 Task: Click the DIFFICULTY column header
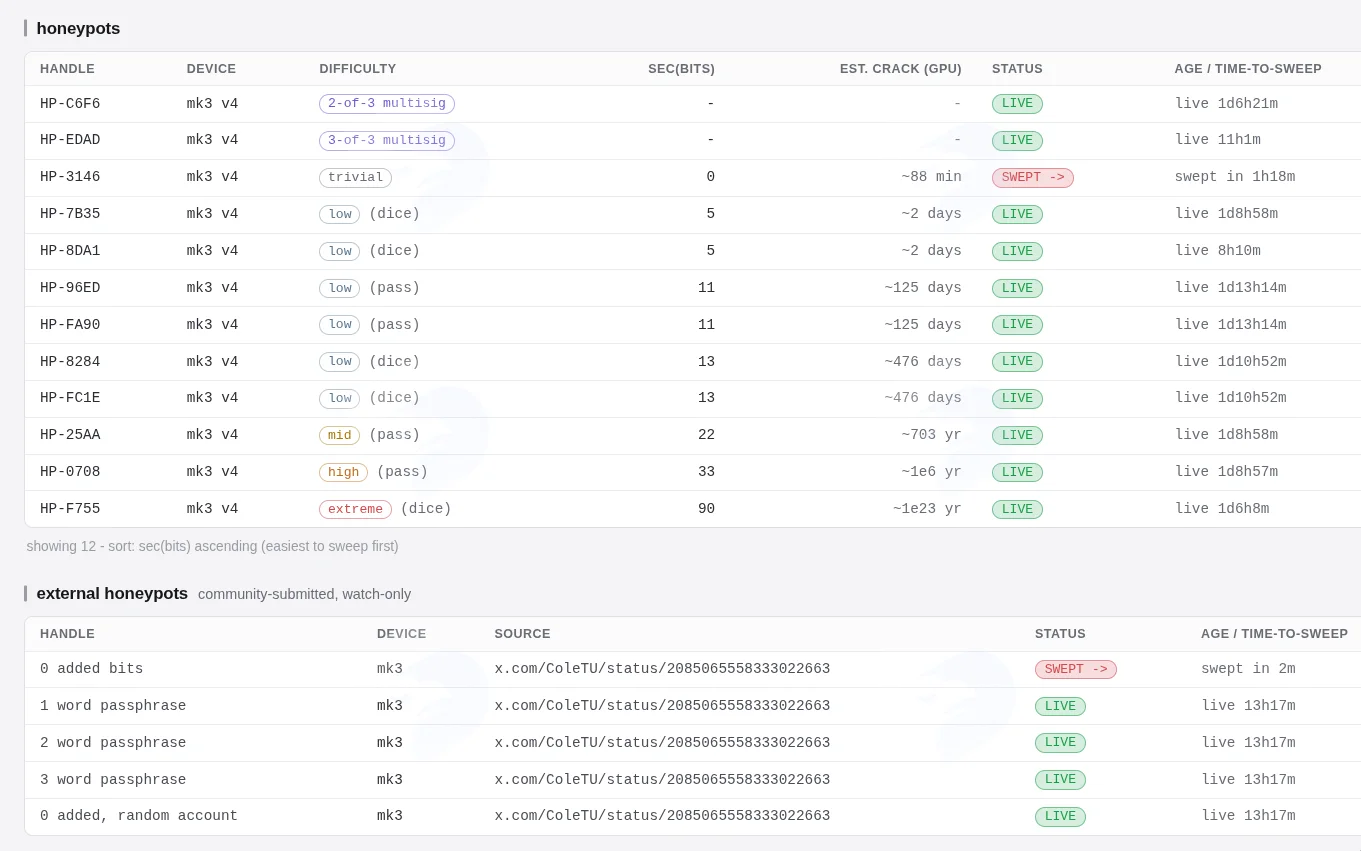[358, 69]
